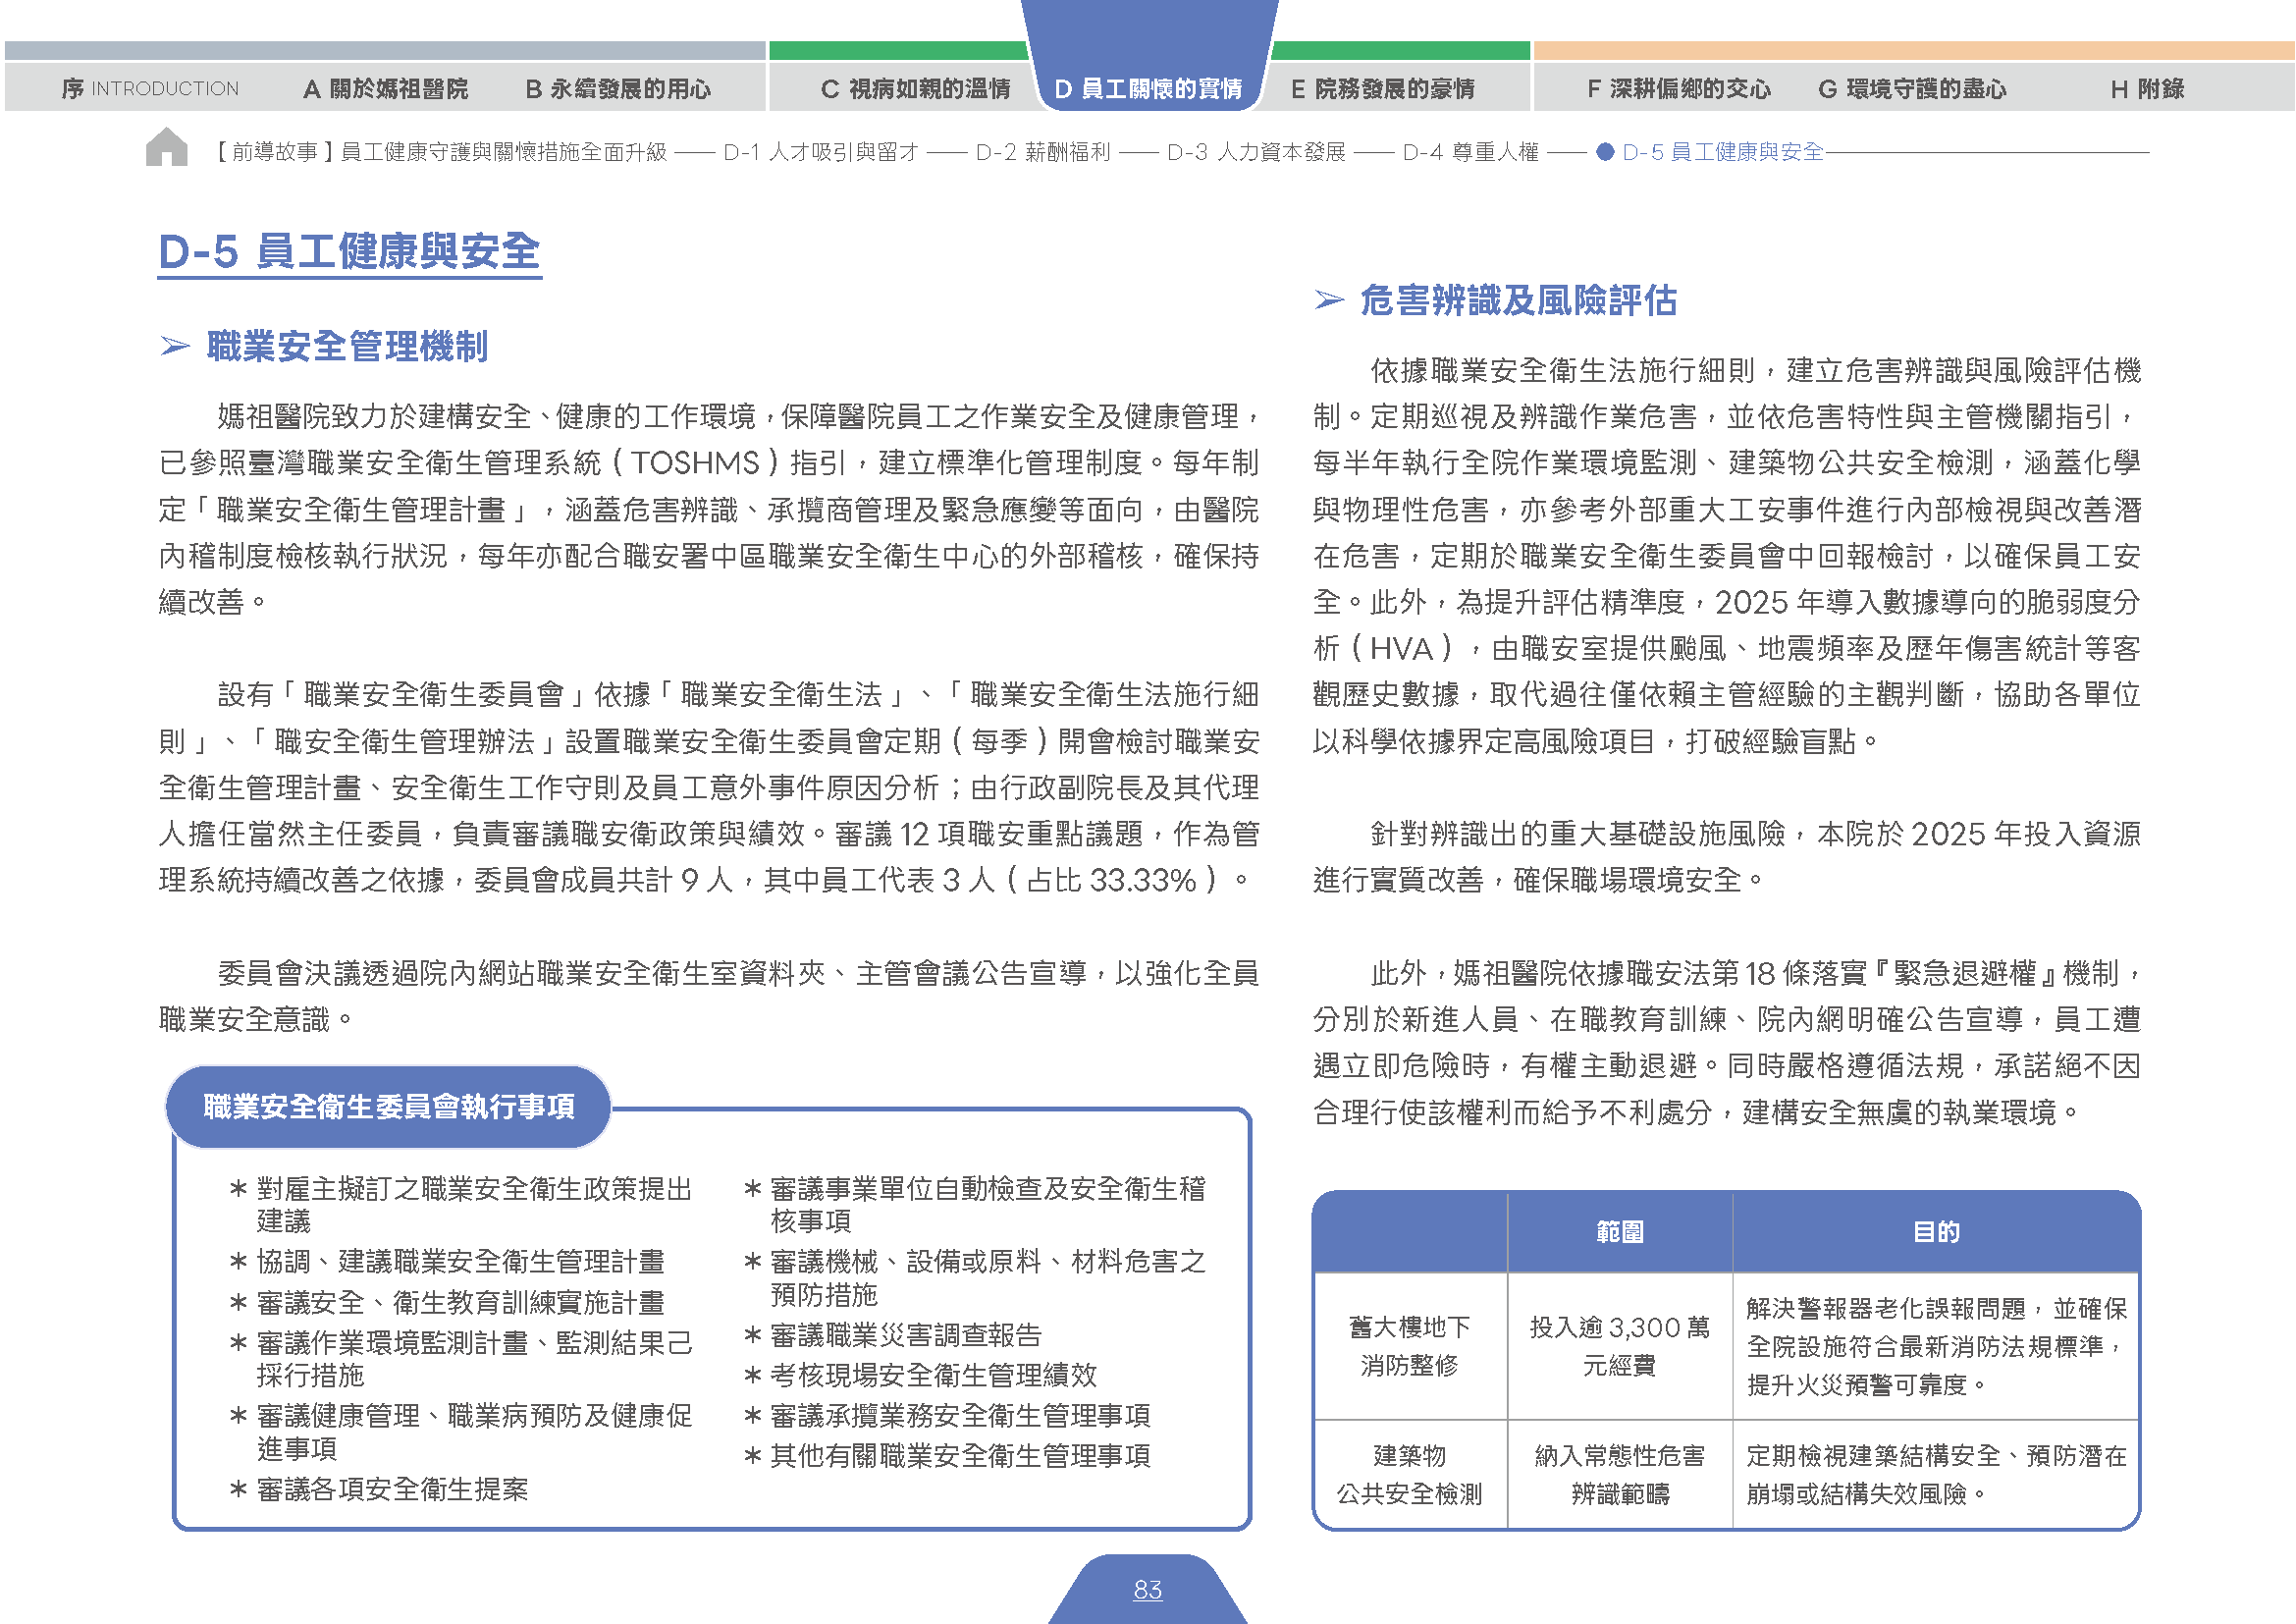This screenshot has height=1624, width=2296.
Task: Switch to G 環境守護的盡心 tab
Action: [x=1912, y=89]
